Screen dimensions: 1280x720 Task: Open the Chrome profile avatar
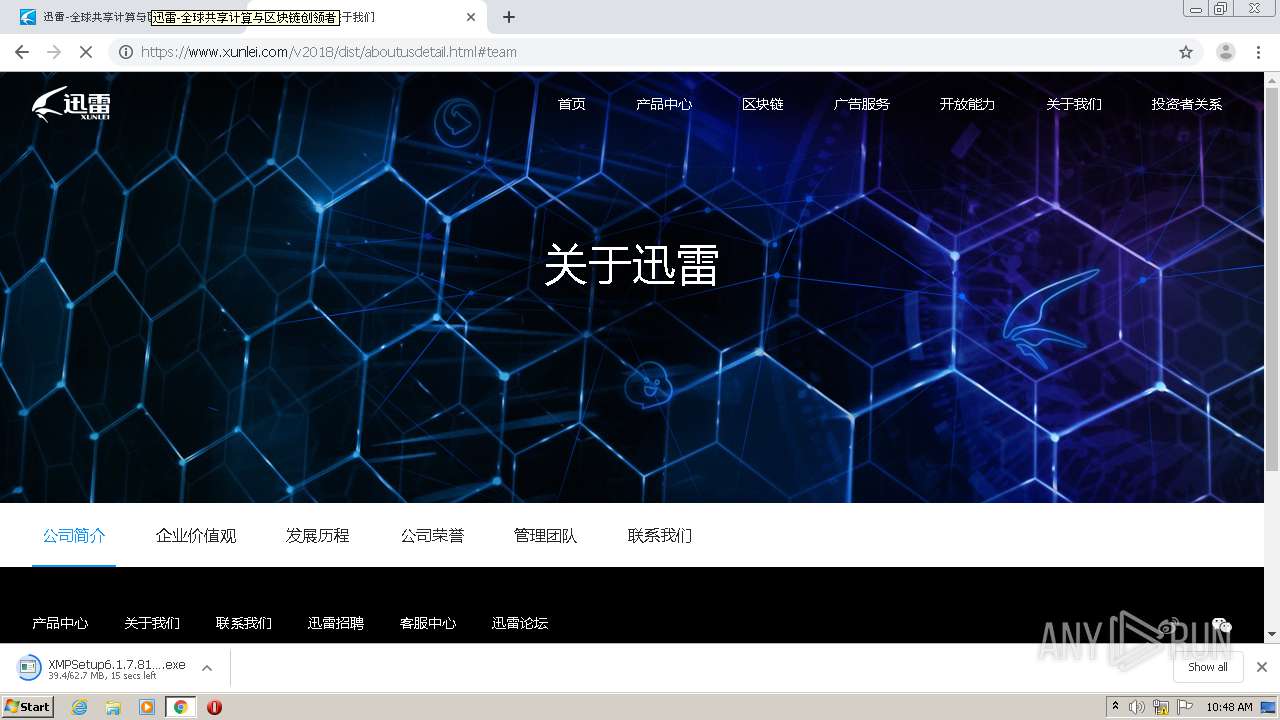[1226, 52]
